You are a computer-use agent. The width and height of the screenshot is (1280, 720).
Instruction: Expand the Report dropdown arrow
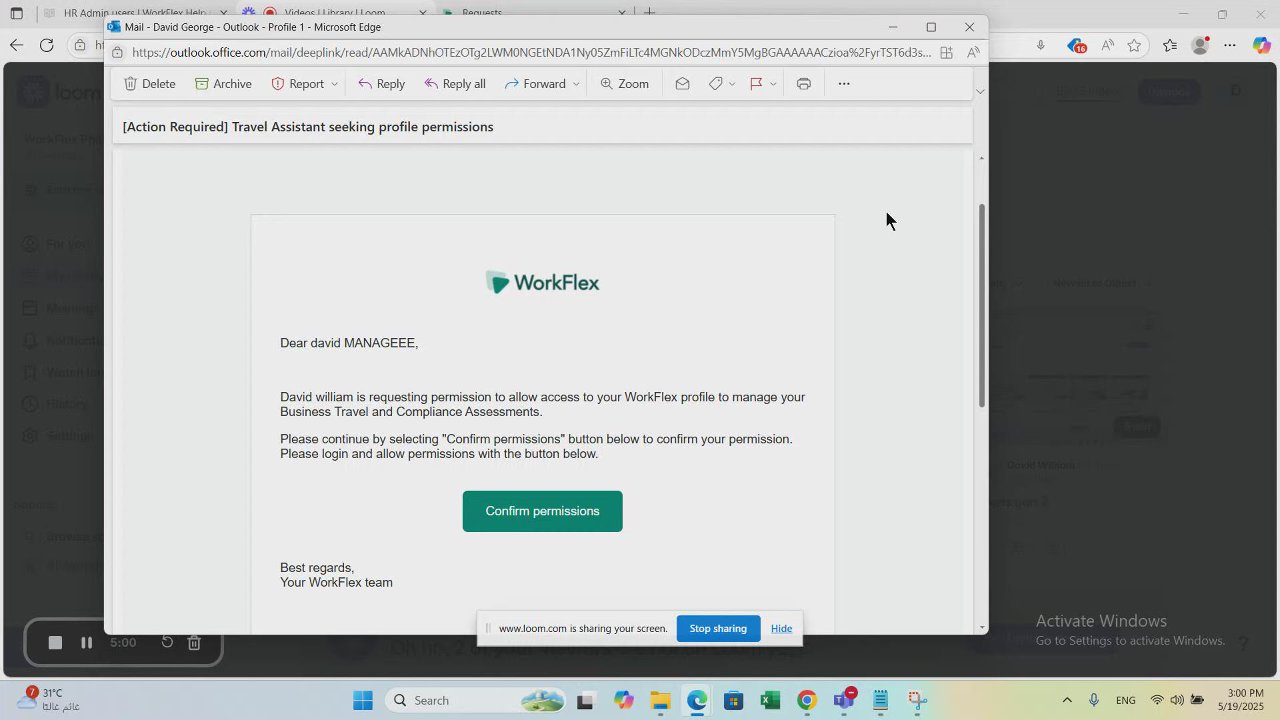point(334,84)
